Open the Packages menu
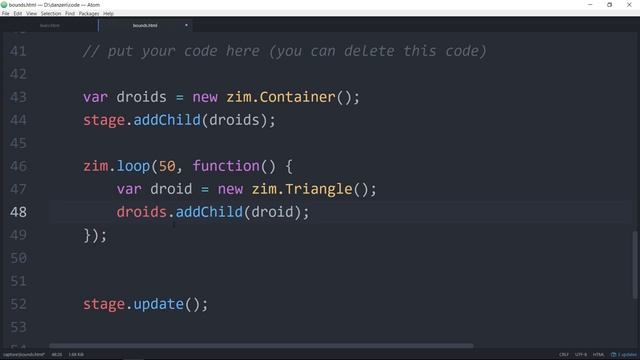 tap(89, 13)
